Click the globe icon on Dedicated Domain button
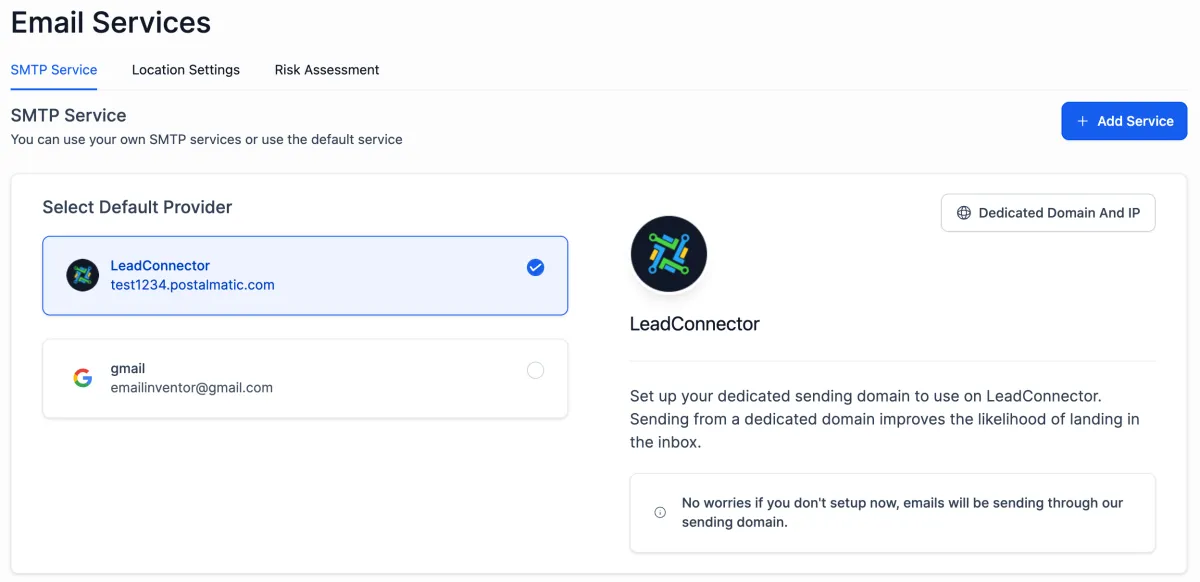Screen dimensions: 1200x582 (x=964, y=213)
